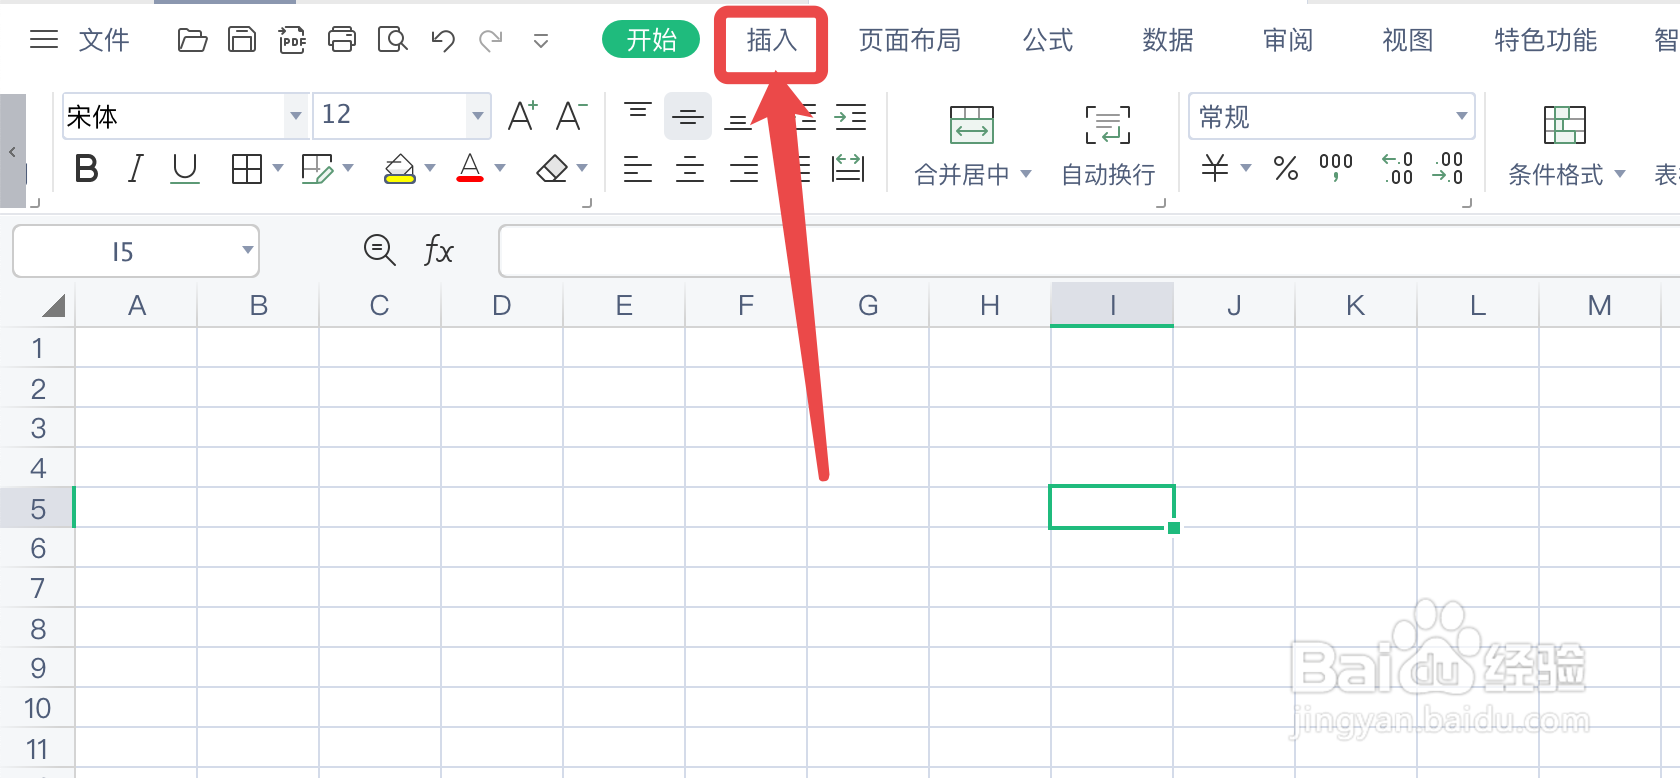Image resolution: width=1680 pixels, height=778 pixels.
Task: Increase font size with A+ icon
Action: pos(523,116)
